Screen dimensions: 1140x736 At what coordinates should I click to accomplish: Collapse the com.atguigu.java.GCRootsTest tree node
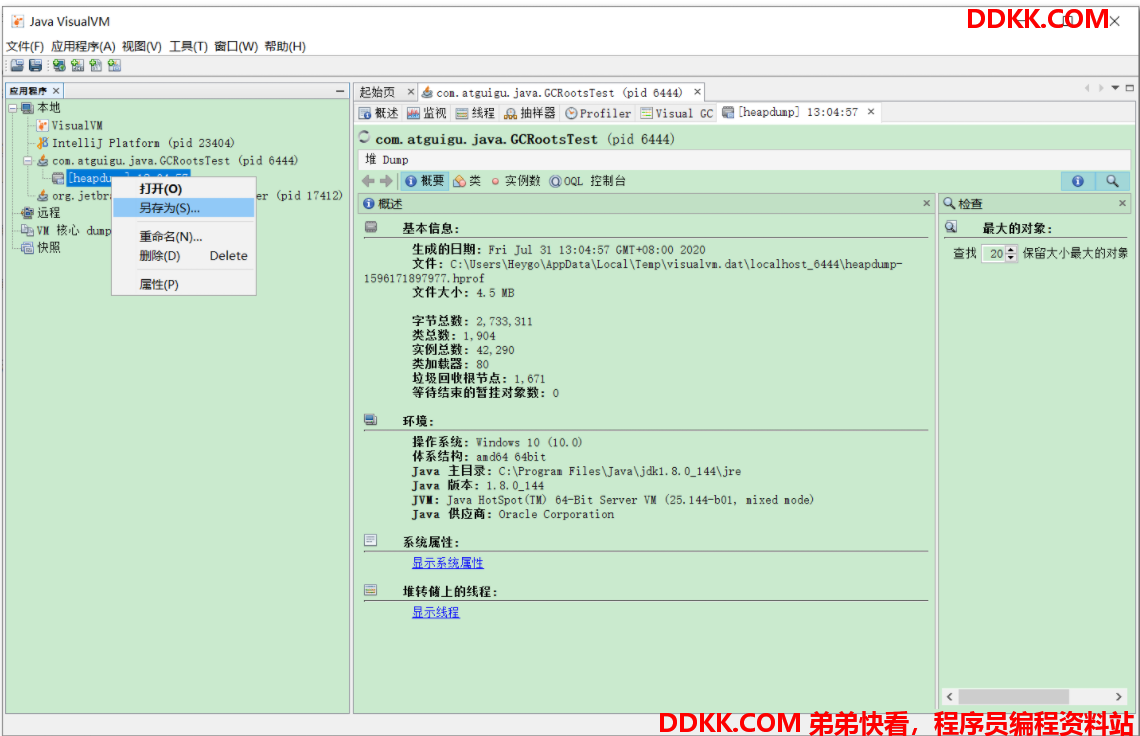(28, 161)
